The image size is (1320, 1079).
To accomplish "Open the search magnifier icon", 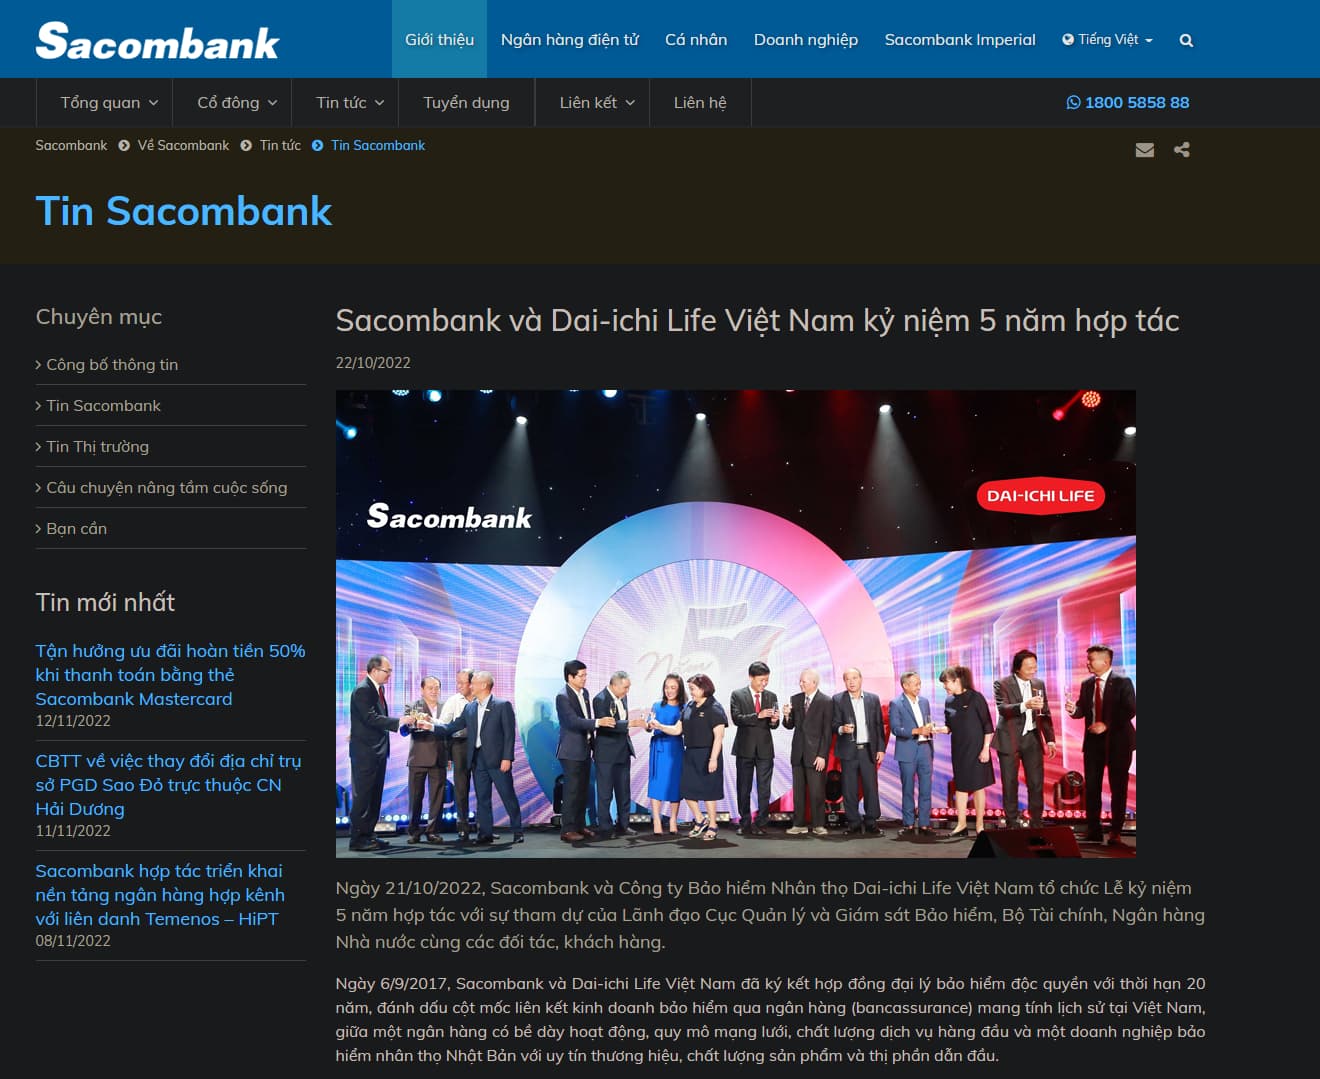I will point(1186,40).
